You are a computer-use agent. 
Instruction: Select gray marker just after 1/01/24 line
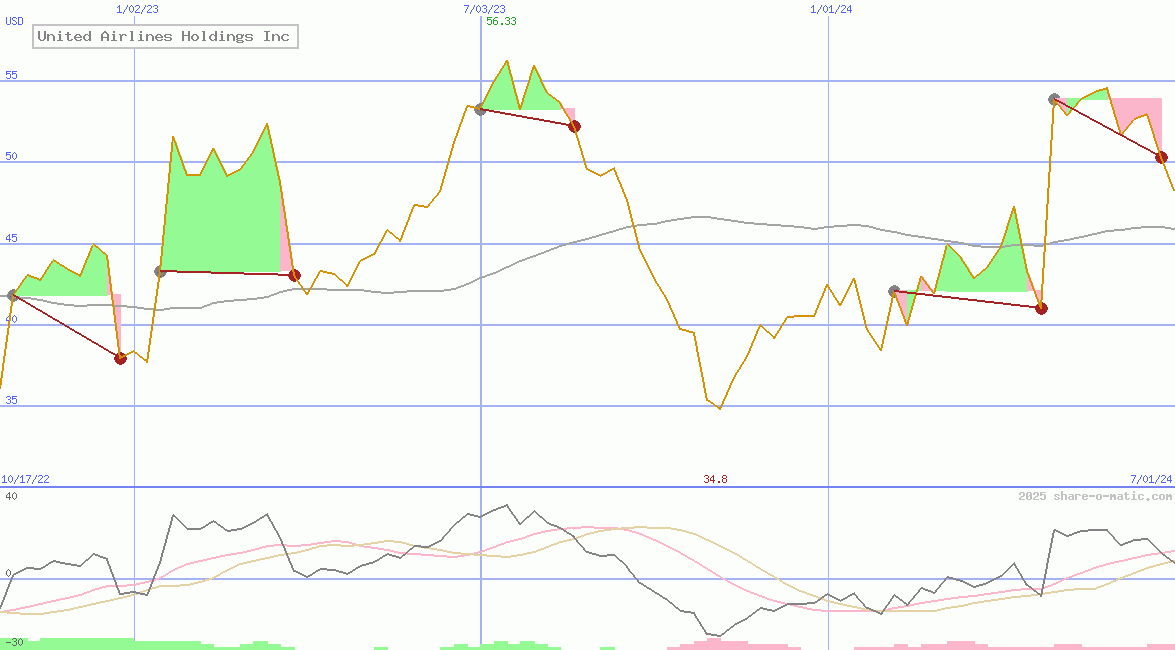[894, 291]
